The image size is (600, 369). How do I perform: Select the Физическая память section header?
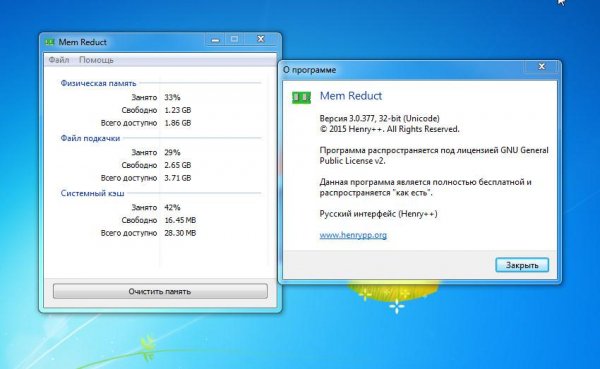tap(98, 83)
